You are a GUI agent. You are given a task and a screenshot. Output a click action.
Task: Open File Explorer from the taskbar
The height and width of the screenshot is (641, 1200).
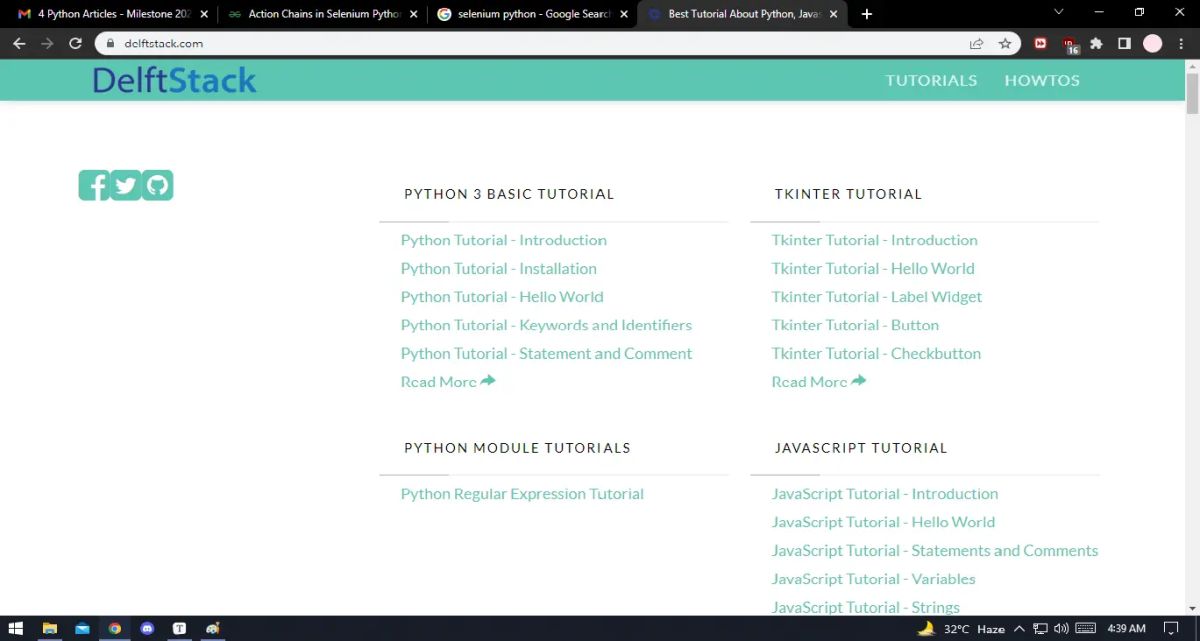[50, 628]
